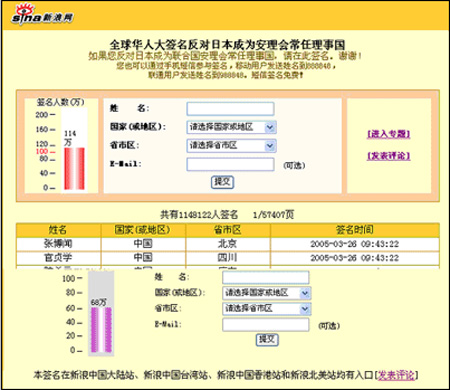Click the red 114万 signature bar chart

tap(74, 169)
